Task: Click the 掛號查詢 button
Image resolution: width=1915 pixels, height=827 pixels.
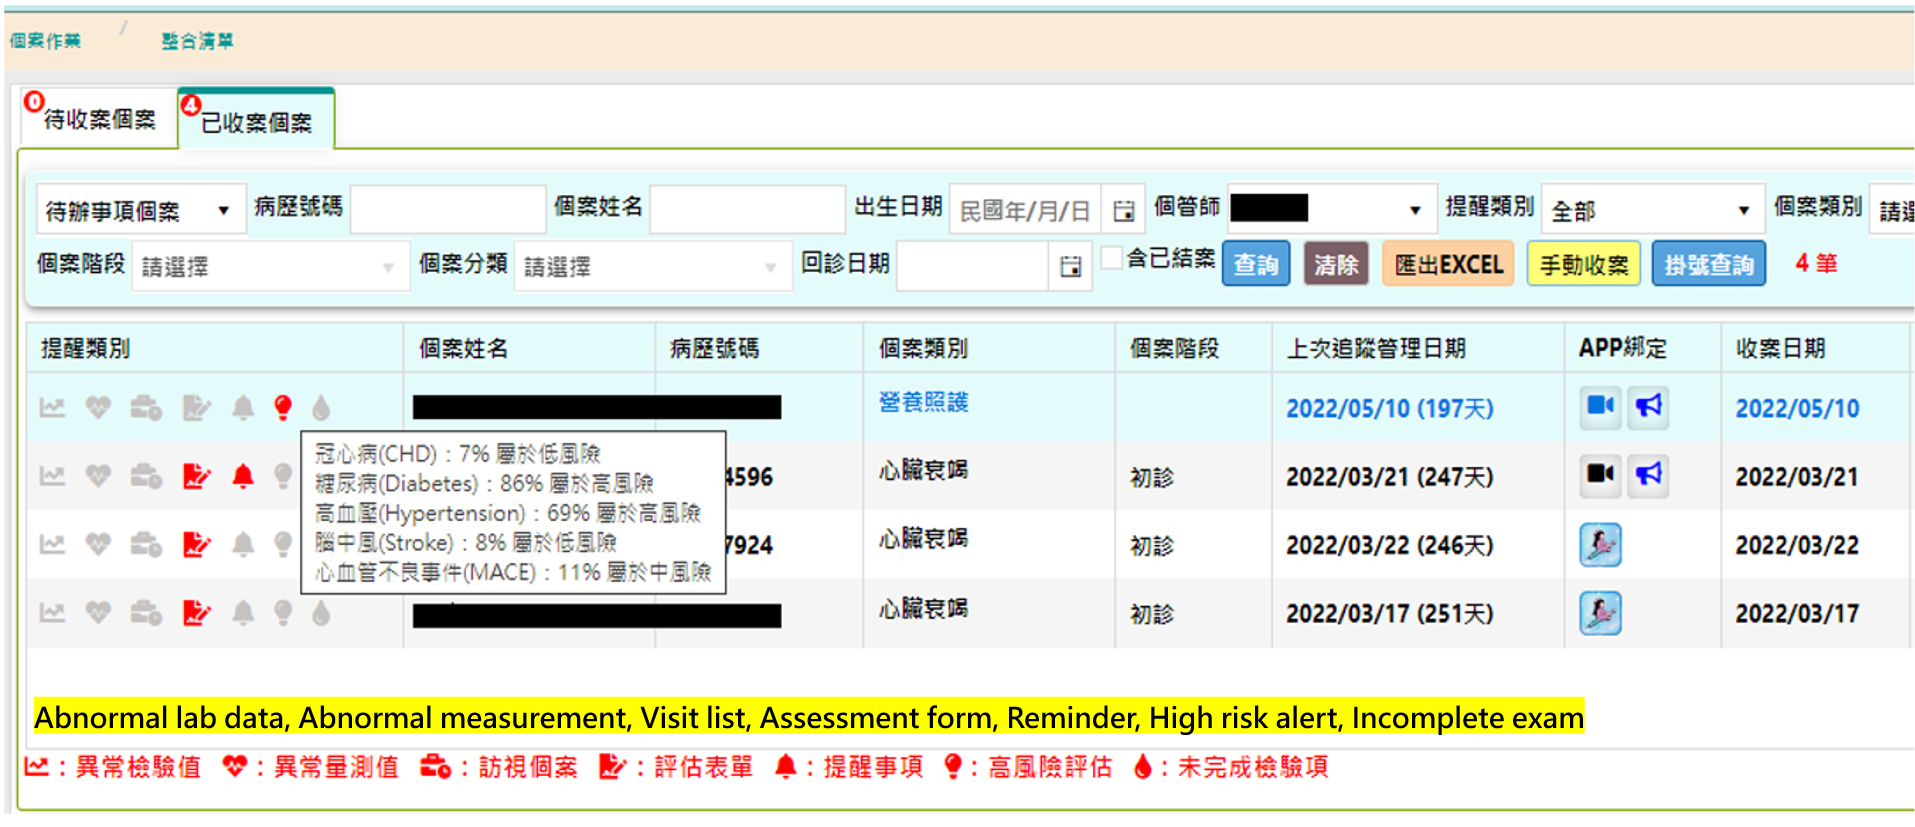Action: click(x=1708, y=264)
